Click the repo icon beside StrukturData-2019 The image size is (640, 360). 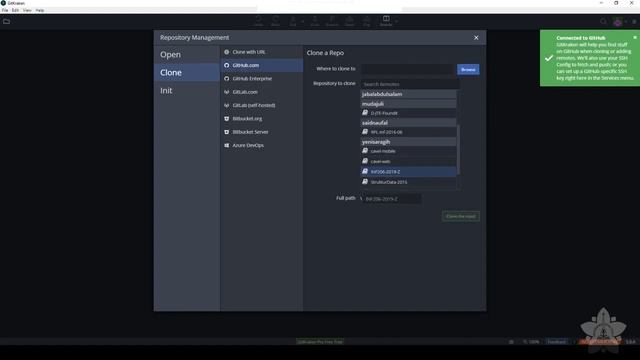click(365, 182)
